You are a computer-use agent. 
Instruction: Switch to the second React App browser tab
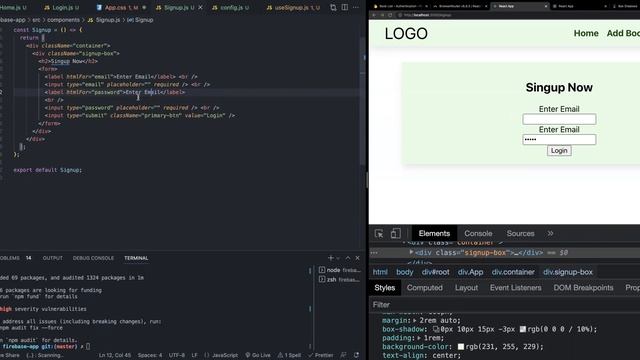(580, 6)
